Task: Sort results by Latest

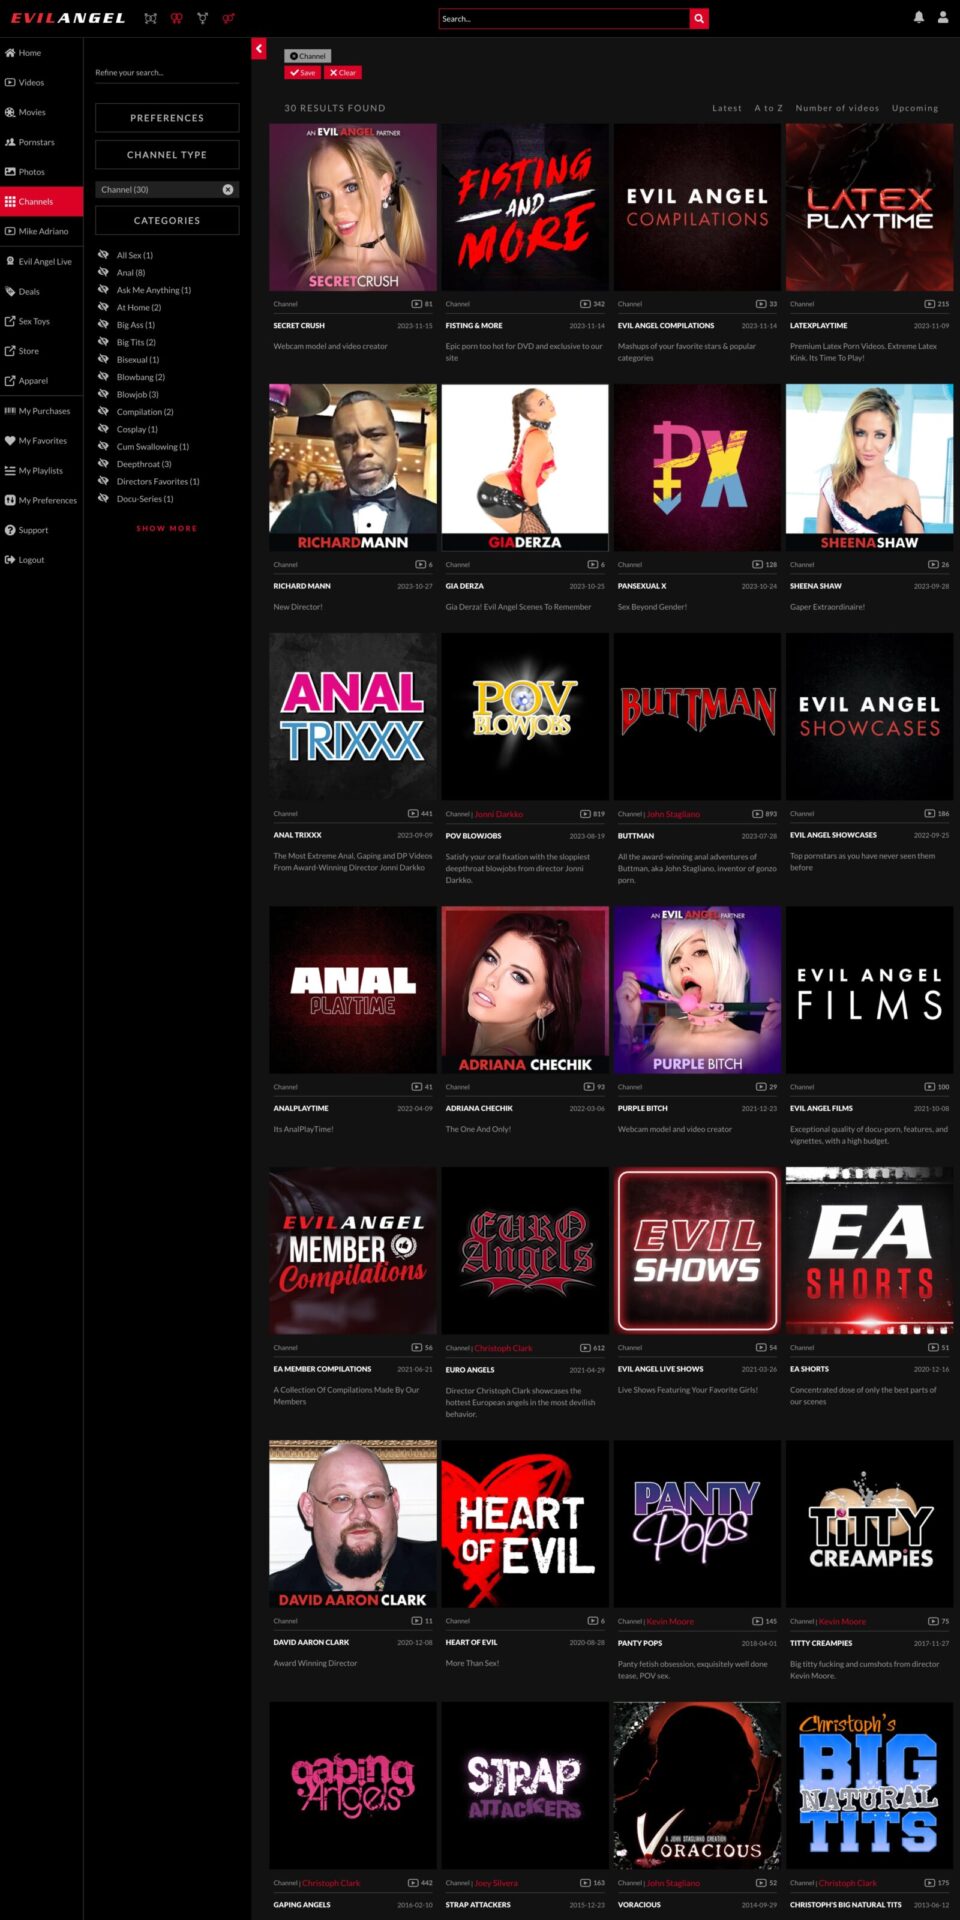Action: pyautogui.click(x=727, y=108)
